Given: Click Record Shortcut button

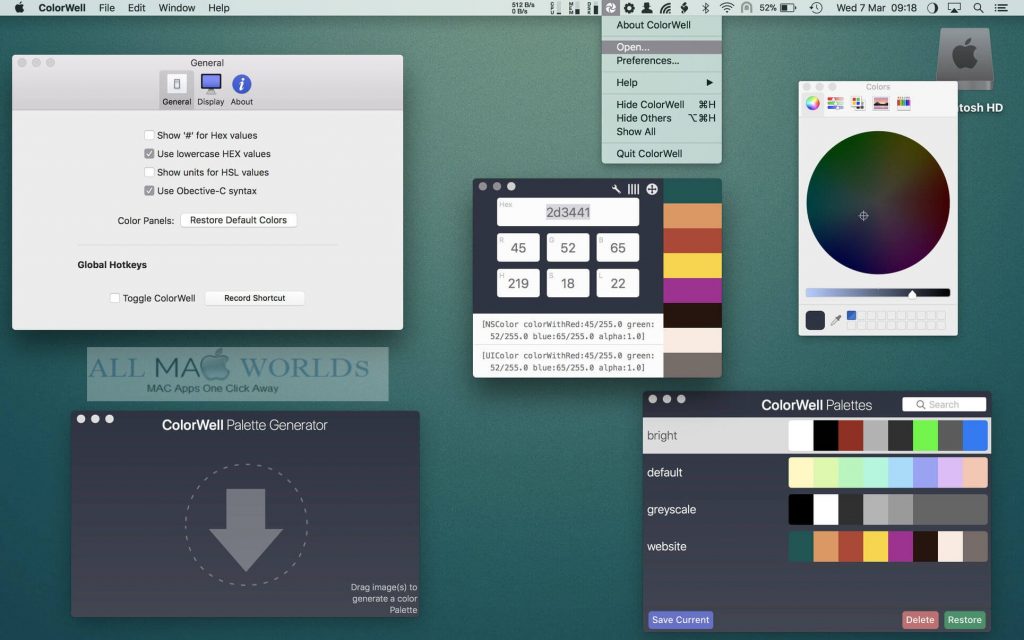Looking at the screenshot, I should point(255,298).
